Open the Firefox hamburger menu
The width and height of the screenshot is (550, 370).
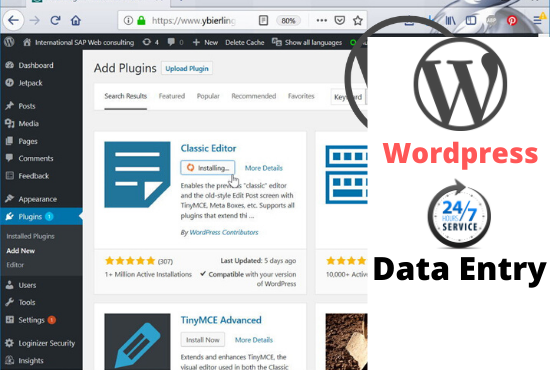[537, 20]
